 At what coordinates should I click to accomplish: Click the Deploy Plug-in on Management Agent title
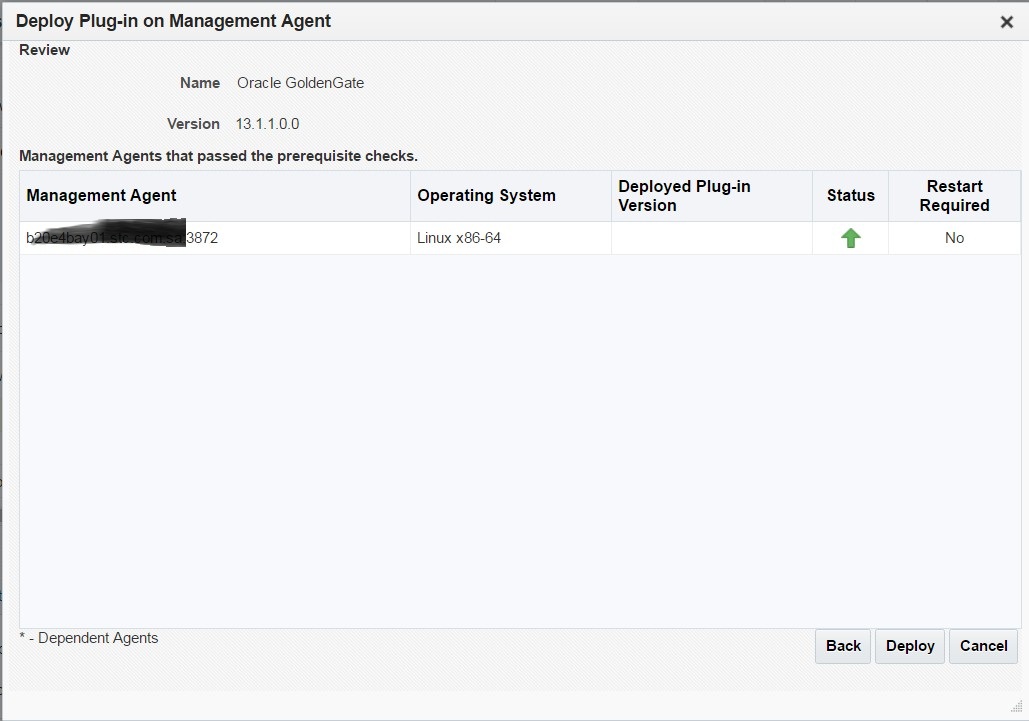(x=174, y=20)
